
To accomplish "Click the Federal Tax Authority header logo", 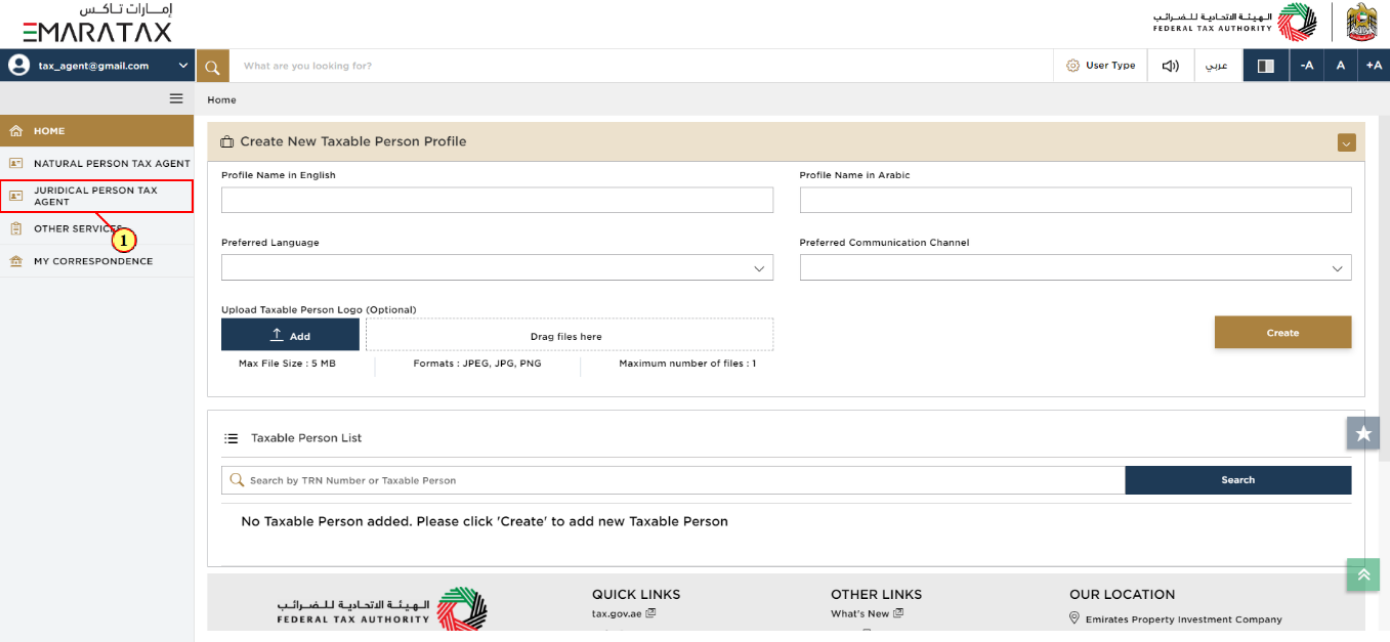I will (1235, 22).
